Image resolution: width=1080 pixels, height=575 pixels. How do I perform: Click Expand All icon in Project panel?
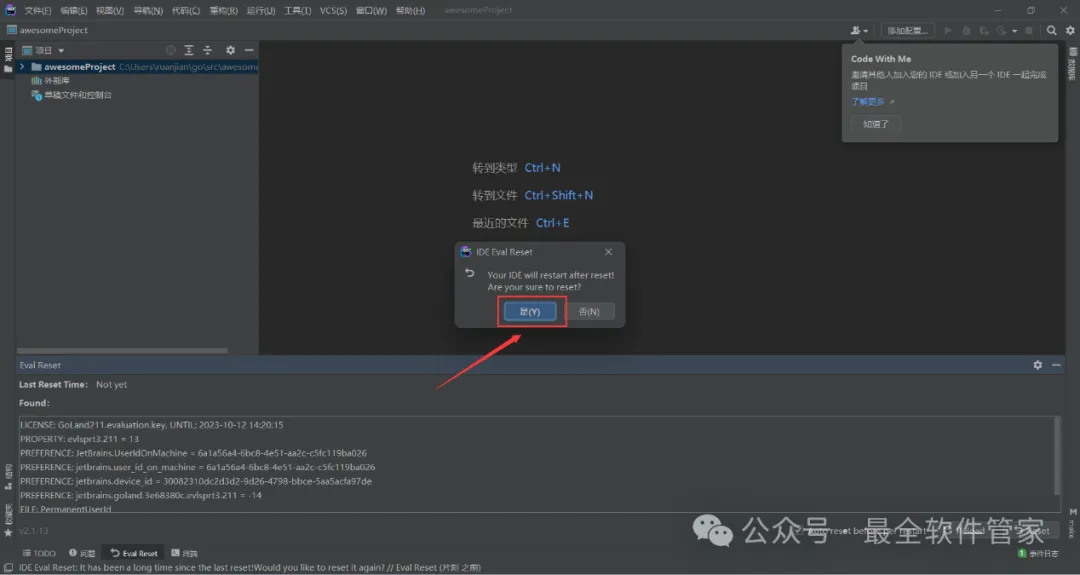[189, 50]
